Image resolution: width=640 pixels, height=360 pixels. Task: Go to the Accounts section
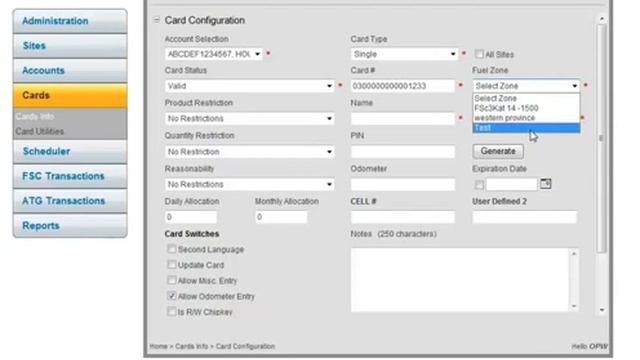(x=70, y=71)
